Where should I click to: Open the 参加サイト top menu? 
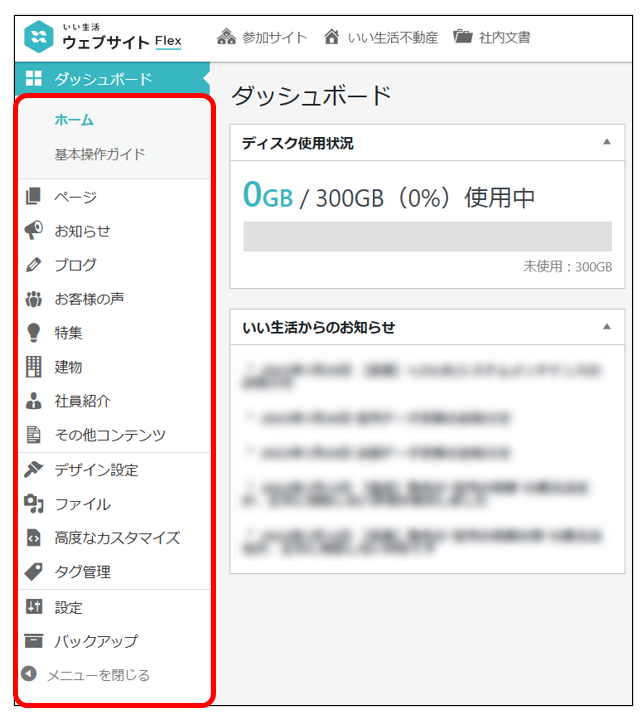(262, 38)
